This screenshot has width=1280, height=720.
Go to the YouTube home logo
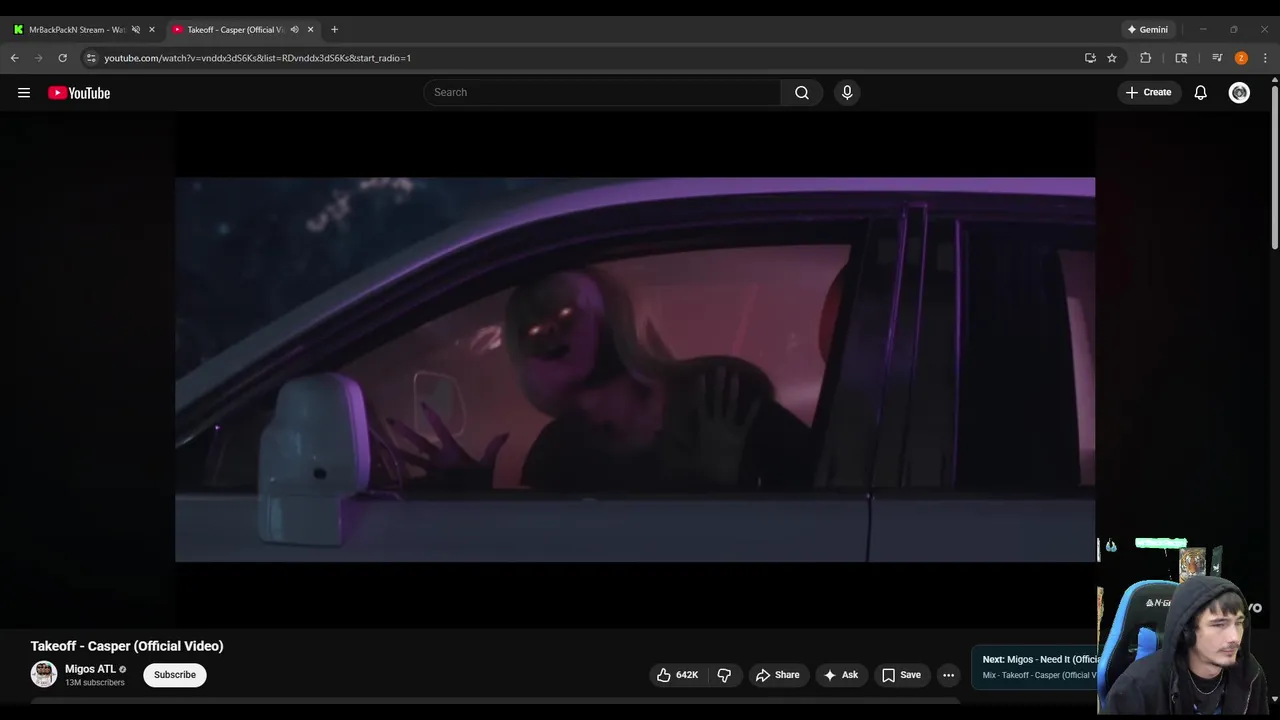point(79,93)
